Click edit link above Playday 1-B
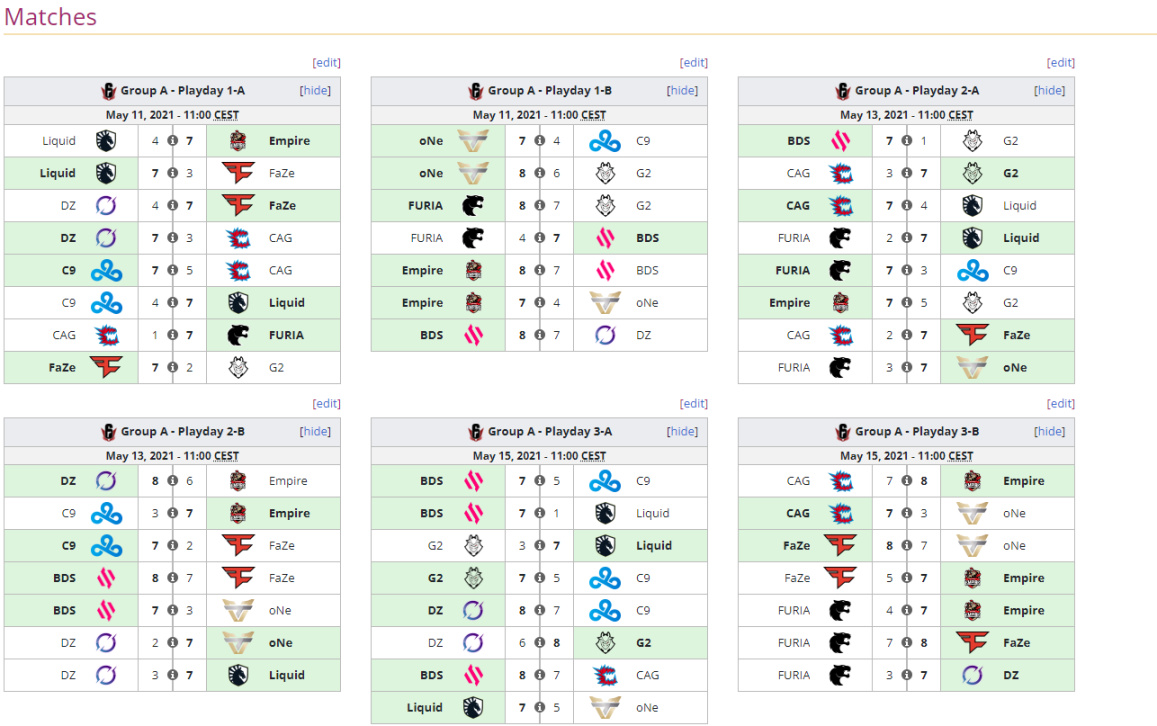This screenshot has width=1157, height=726. tap(694, 62)
